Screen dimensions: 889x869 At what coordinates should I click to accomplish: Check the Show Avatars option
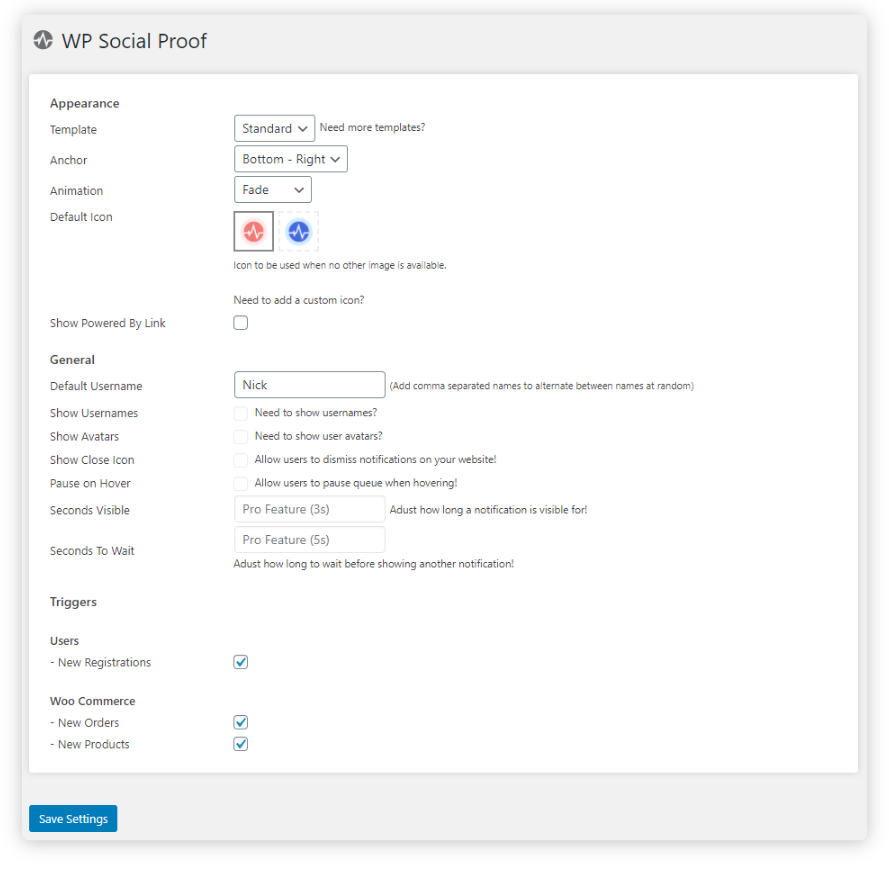pyautogui.click(x=240, y=436)
